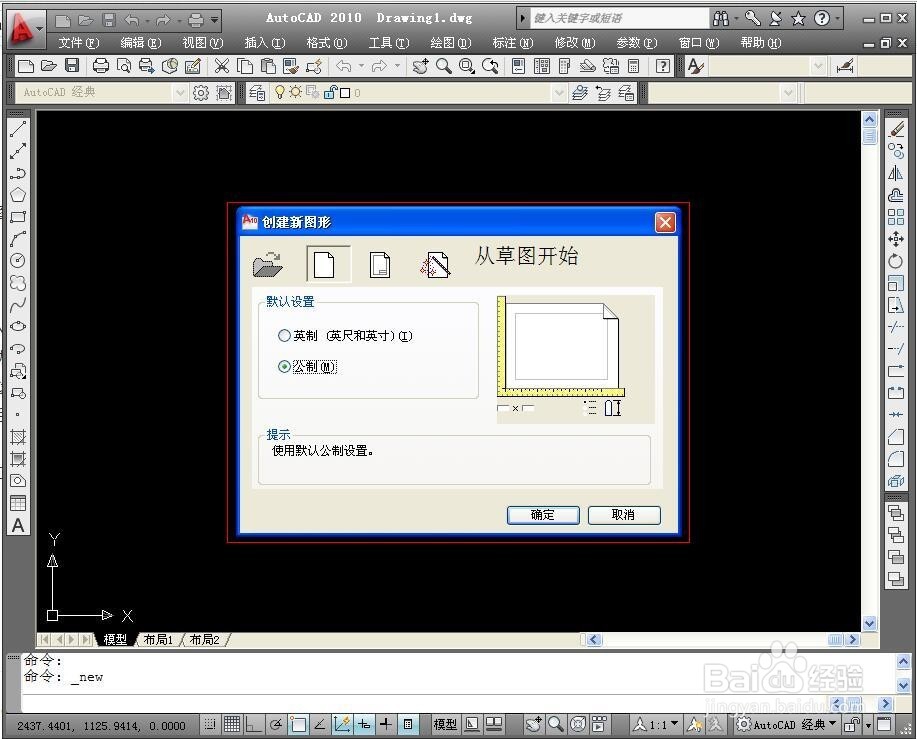Click the 取消 button to cancel
Image resolution: width=917 pixels, height=739 pixels.
623,515
